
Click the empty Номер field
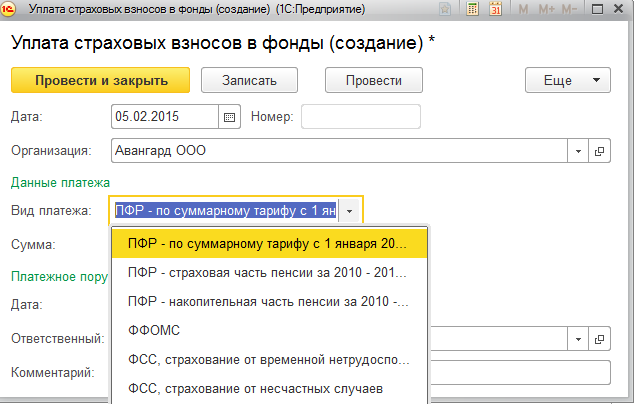click(361, 117)
